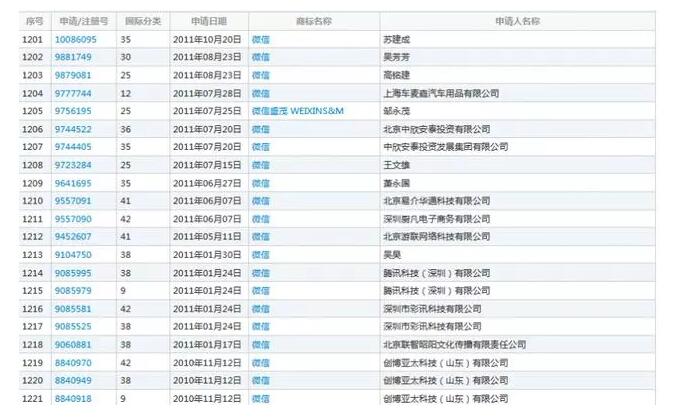Select serial number 1201
The height and width of the screenshot is (420, 674).
tap(33, 40)
